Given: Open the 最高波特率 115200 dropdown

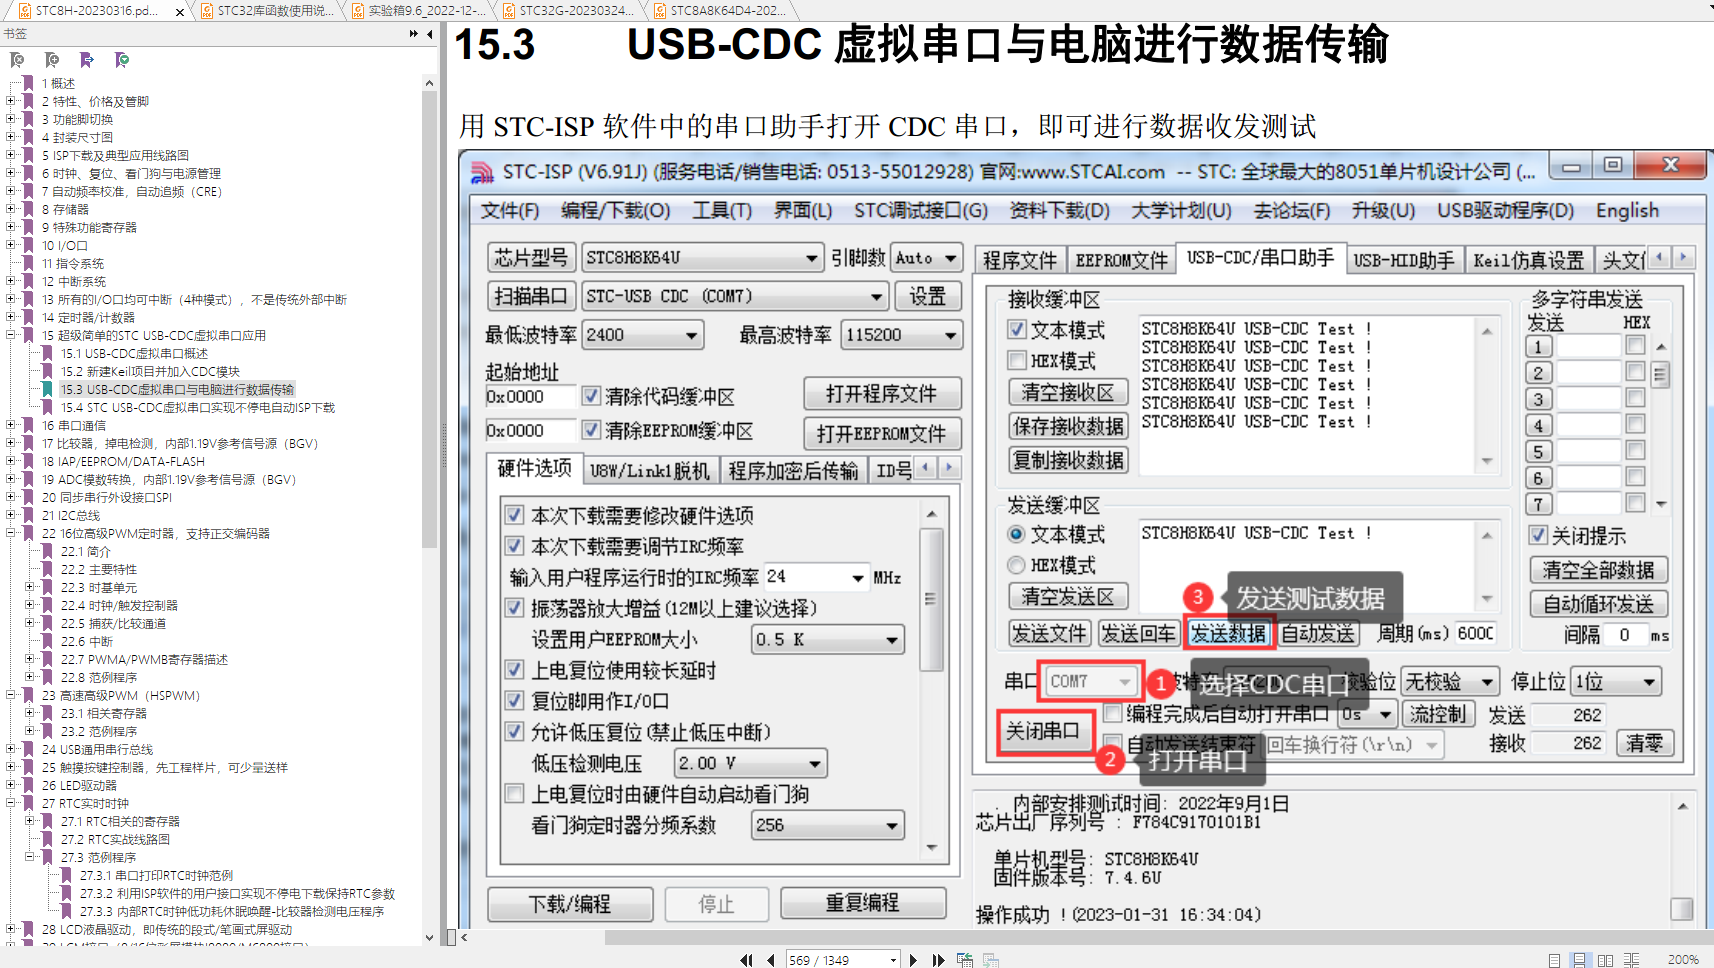Looking at the screenshot, I should pos(950,335).
